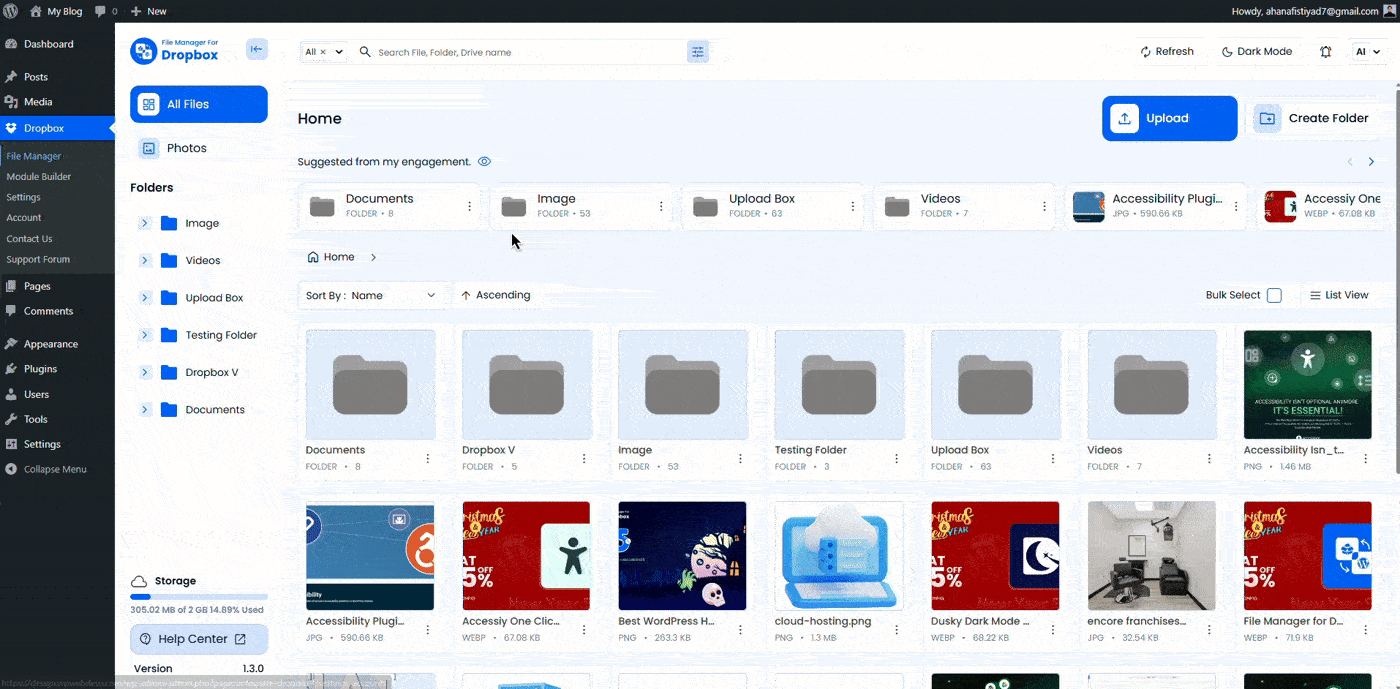Enable Dark Mode
This screenshot has height=689, width=1400.
pos(1257,52)
